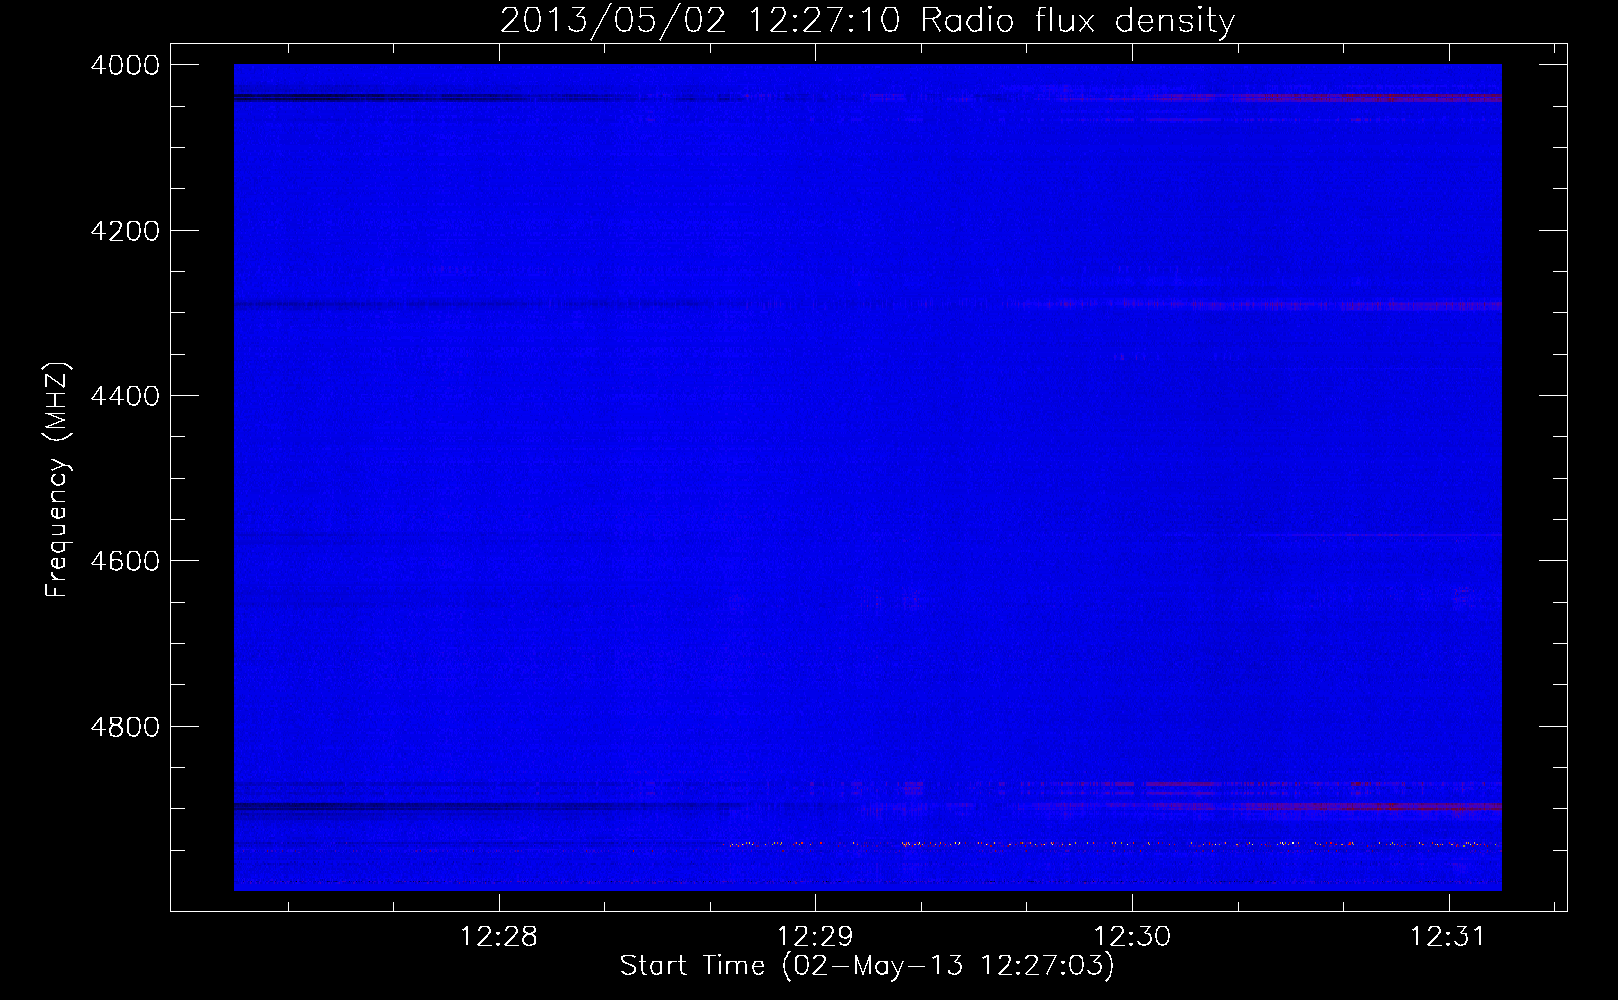Image resolution: width=1618 pixels, height=1000 pixels.
Task: Select the 4200 frequency tick label
Action: [x=125, y=231]
